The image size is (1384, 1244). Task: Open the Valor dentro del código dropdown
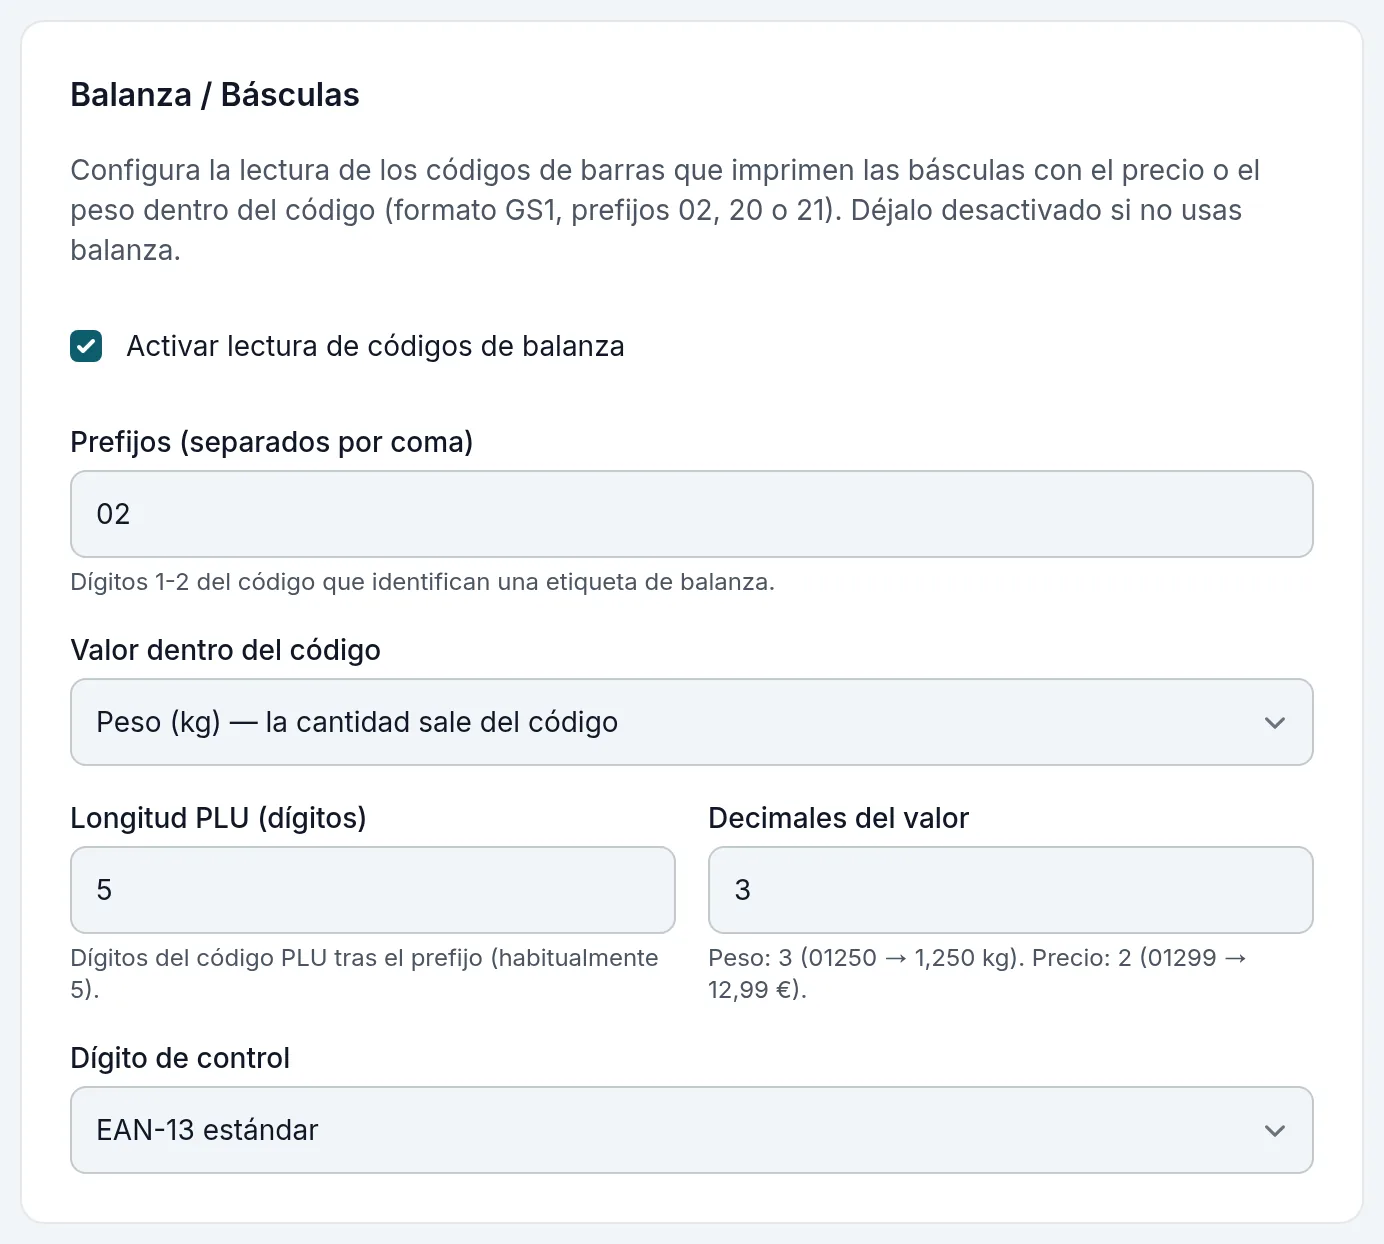point(691,722)
